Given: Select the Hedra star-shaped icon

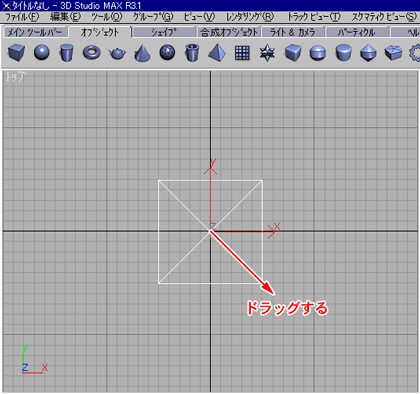Looking at the screenshot, I should point(267,53).
